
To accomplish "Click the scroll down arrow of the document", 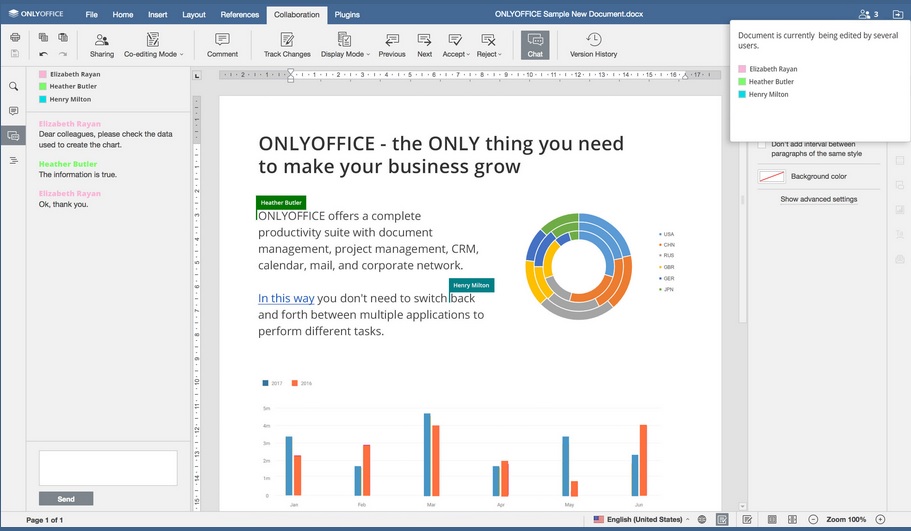I will (742, 506).
